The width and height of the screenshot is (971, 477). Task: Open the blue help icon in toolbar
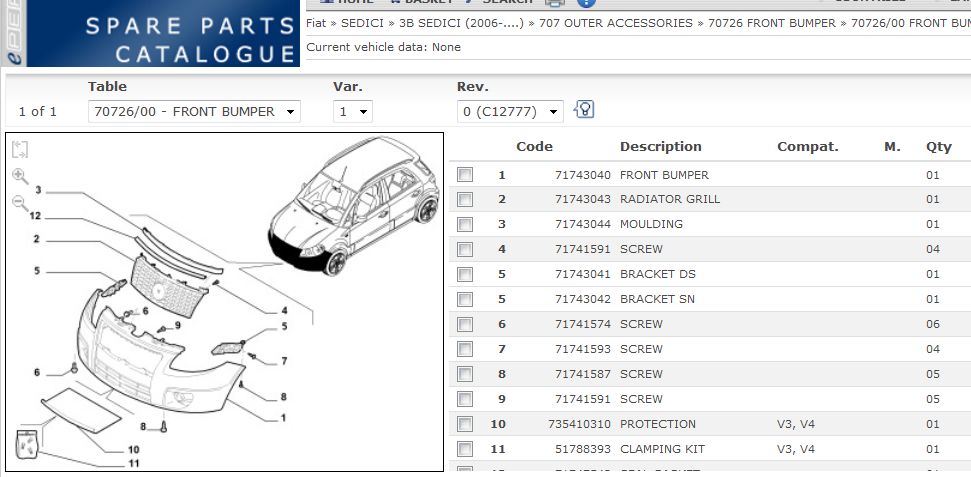(586, 2)
